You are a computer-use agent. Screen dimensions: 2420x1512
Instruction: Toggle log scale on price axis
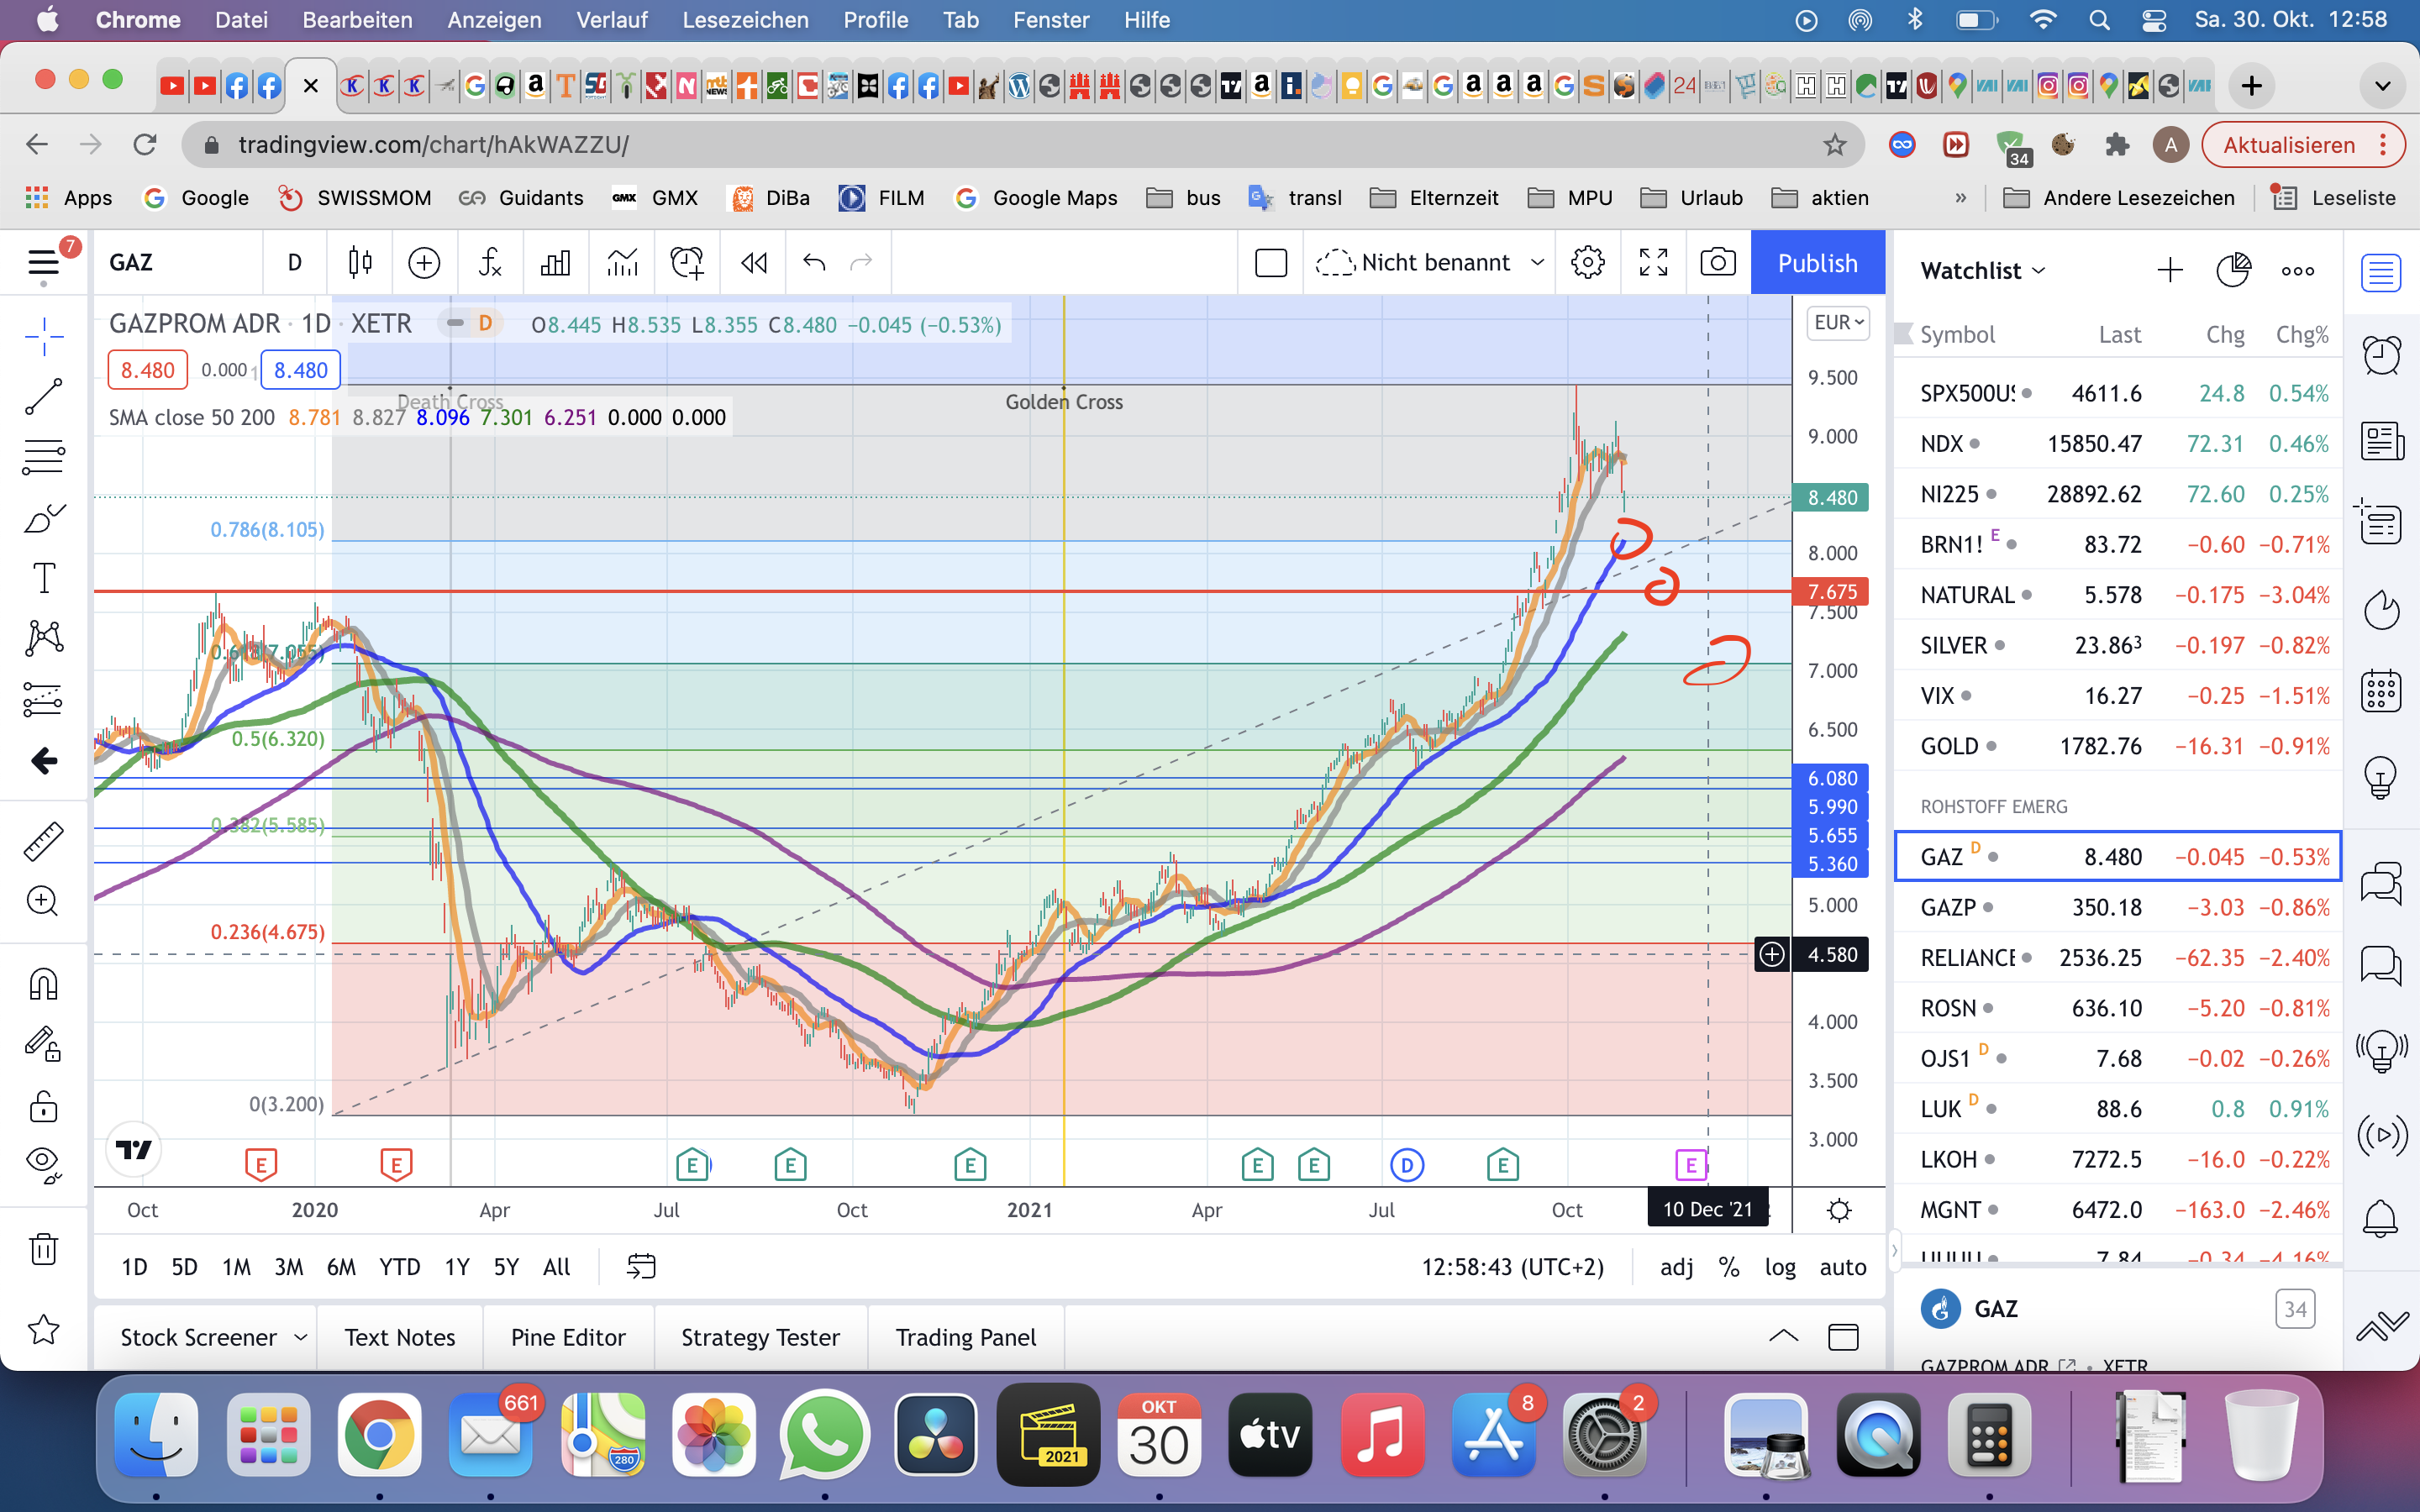point(1779,1267)
